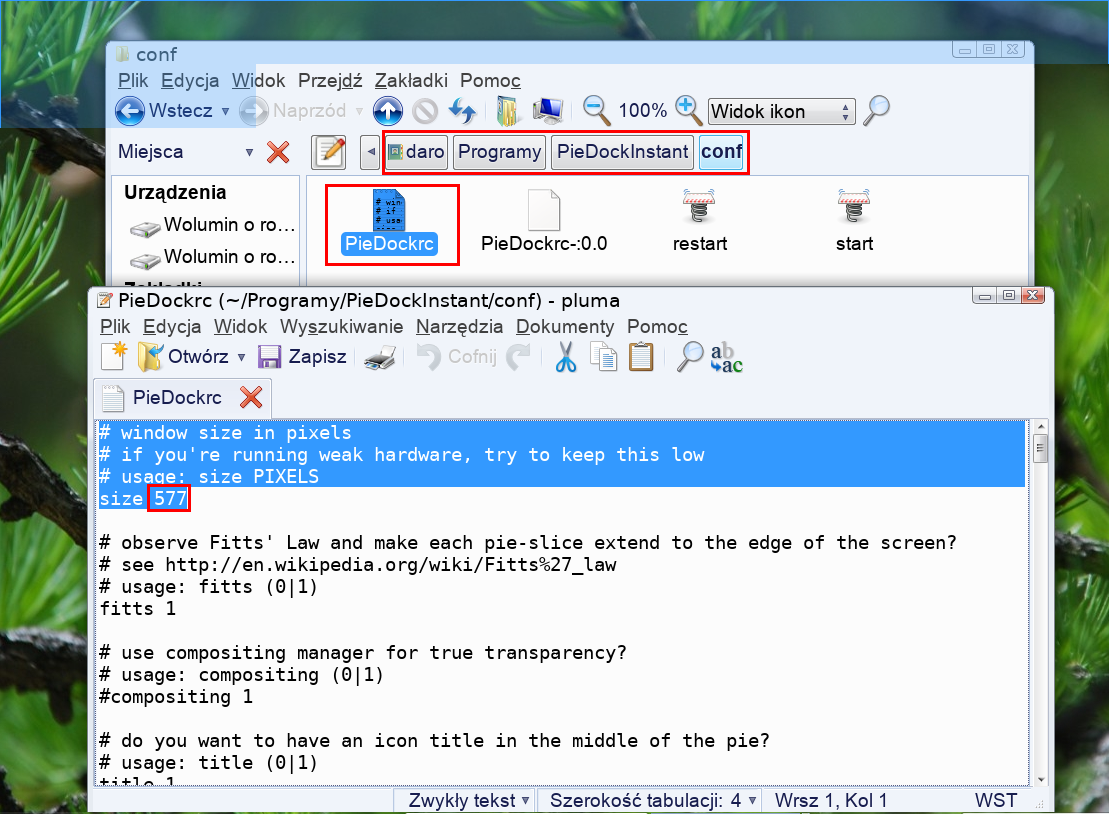Open Dokumenty menu in pluma
The width and height of the screenshot is (1109, 814).
564,327
